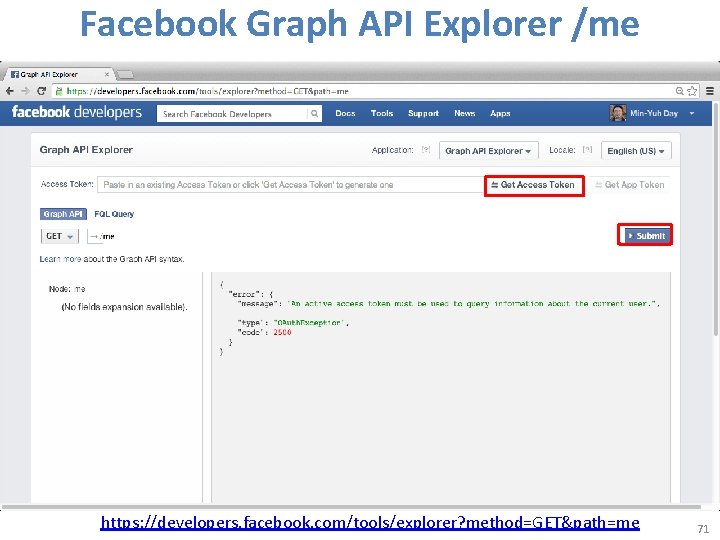Click the help icon next to Locale
720x540 pixels.
pyautogui.click(x=587, y=150)
